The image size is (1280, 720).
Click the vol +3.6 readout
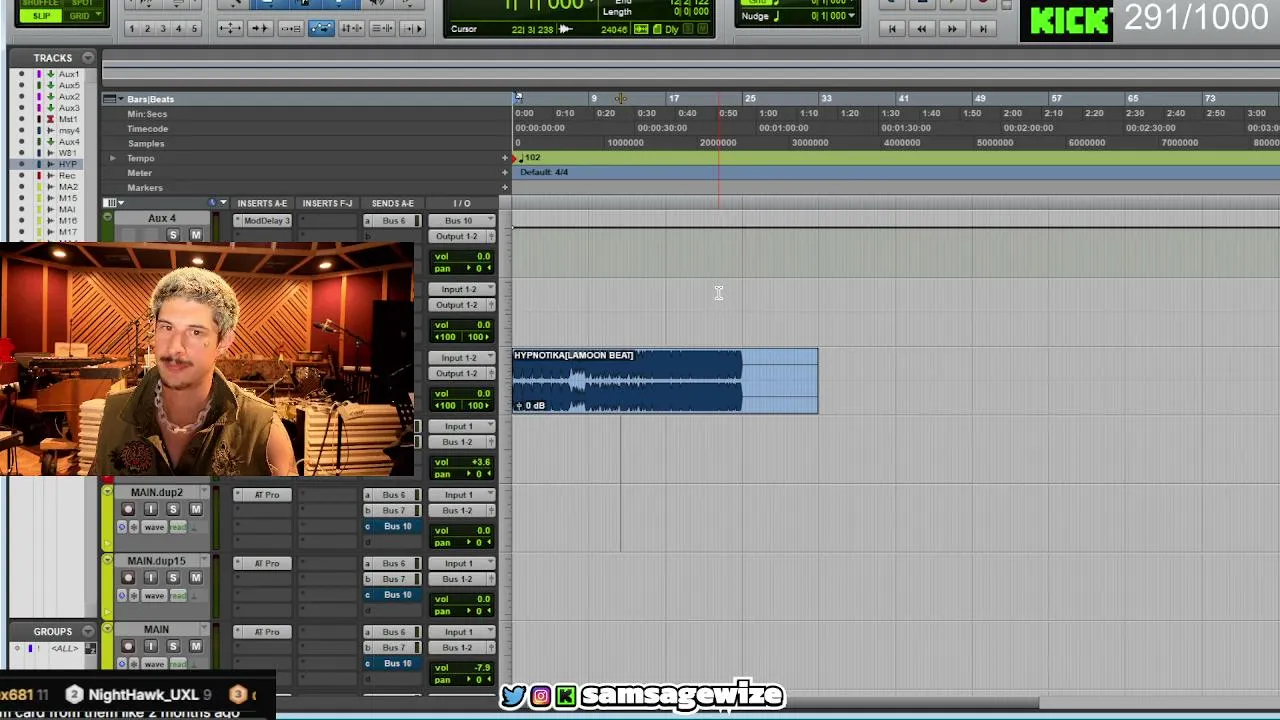click(463, 462)
